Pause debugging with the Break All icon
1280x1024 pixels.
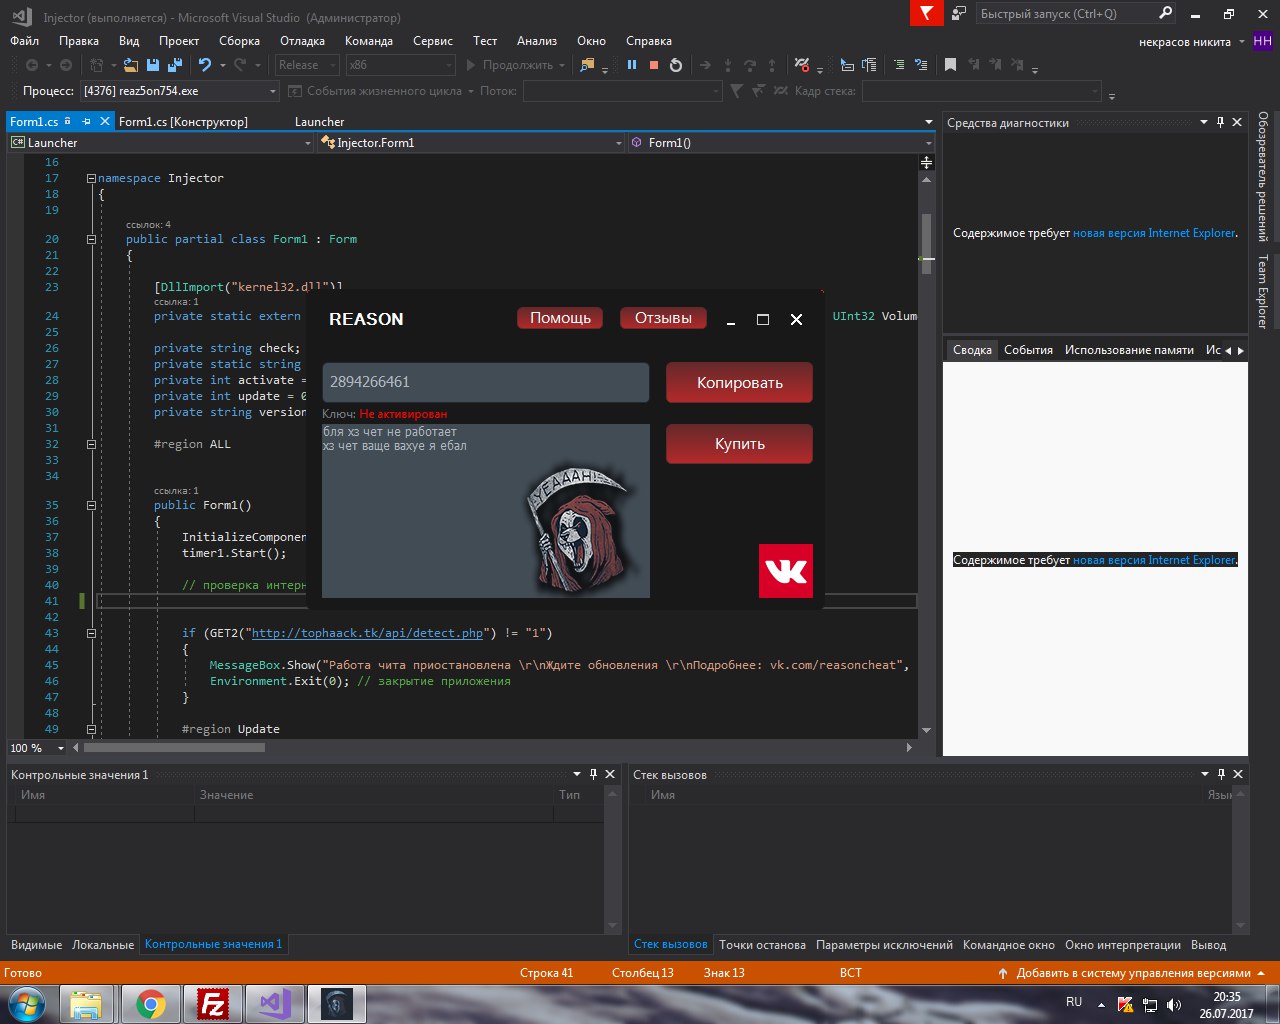click(632, 65)
